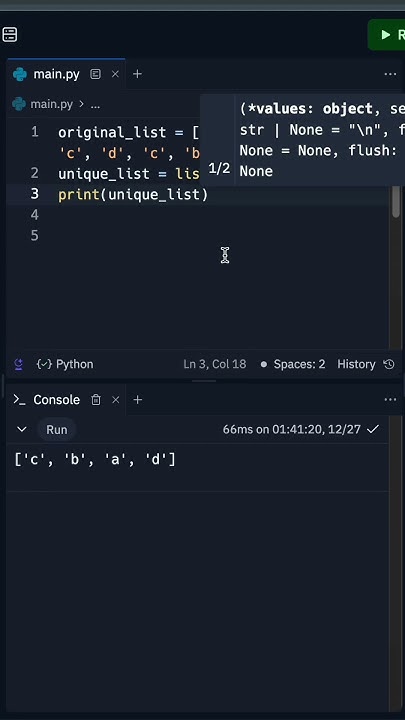Viewport: 405px width, 720px height.
Task: Click the run success checkmark
Action: [x=373, y=429]
